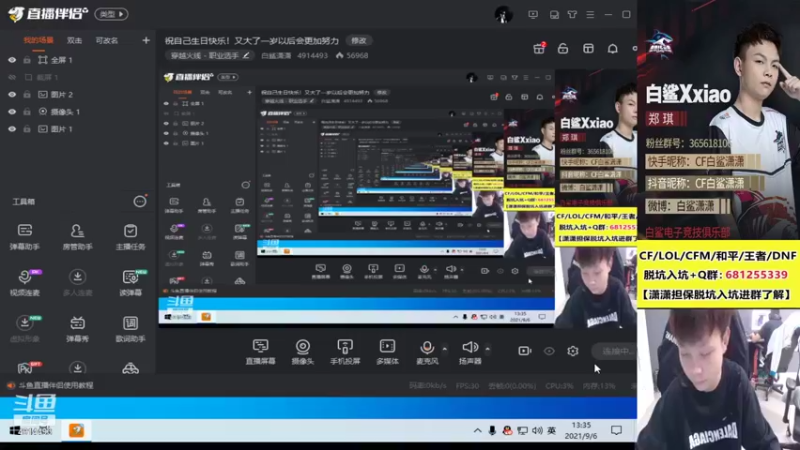Open the 房管助手 tool
The height and width of the screenshot is (450, 800).
click(x=78, y=236)
